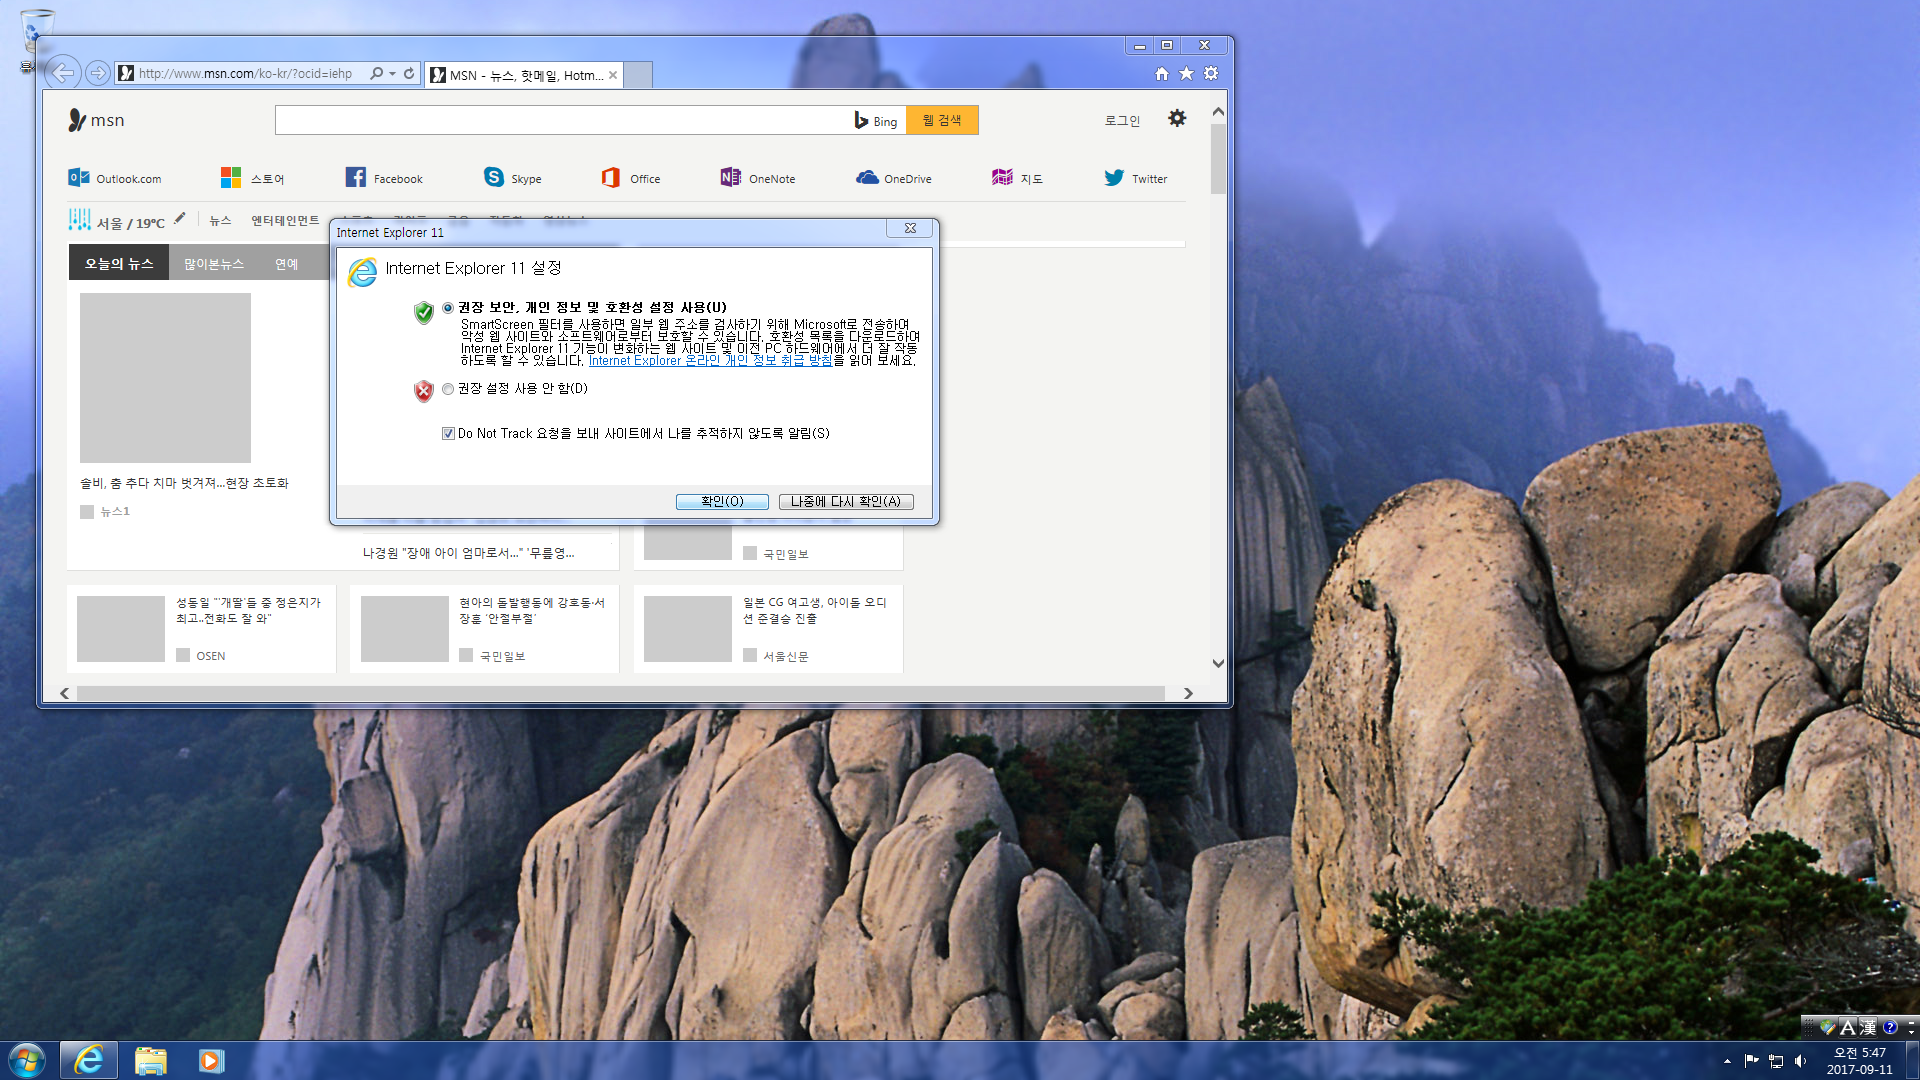Click Internet Explorer taskbar icon
This screenshot has height=1080, width=1920.
(x=89, y=1060)
